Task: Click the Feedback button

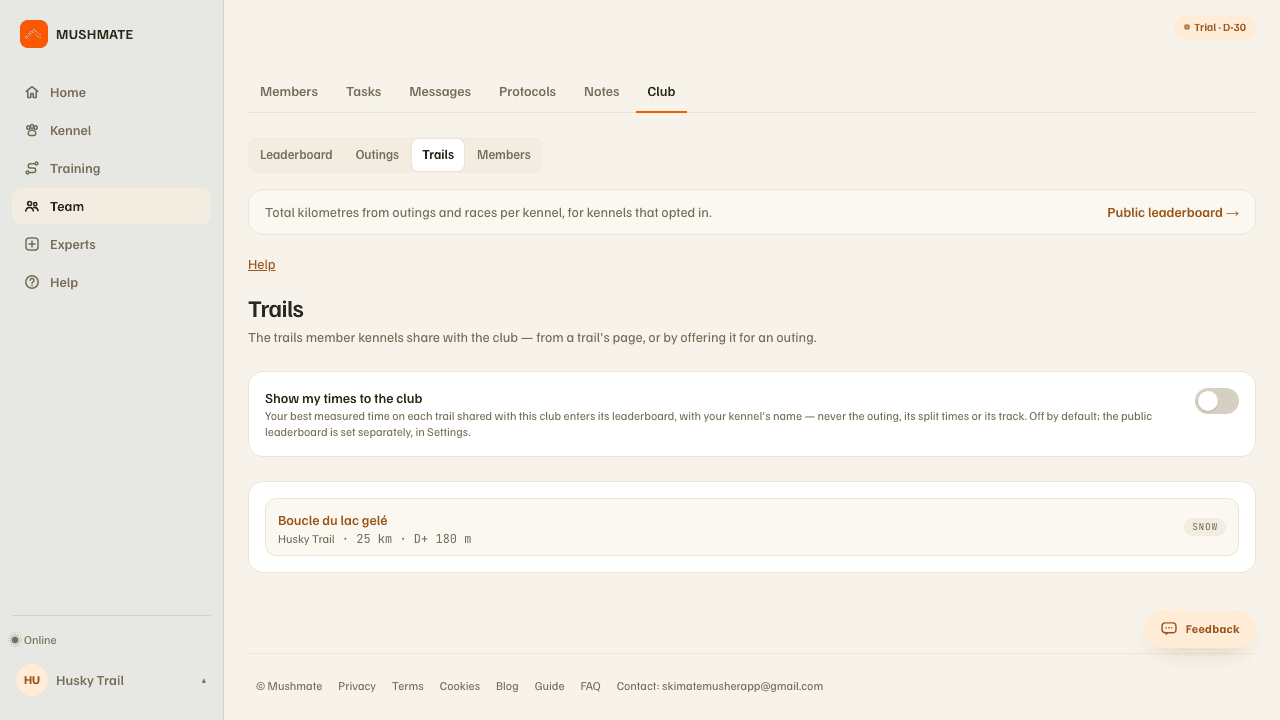Action: pyautogui.click(x=1200, y=629)
